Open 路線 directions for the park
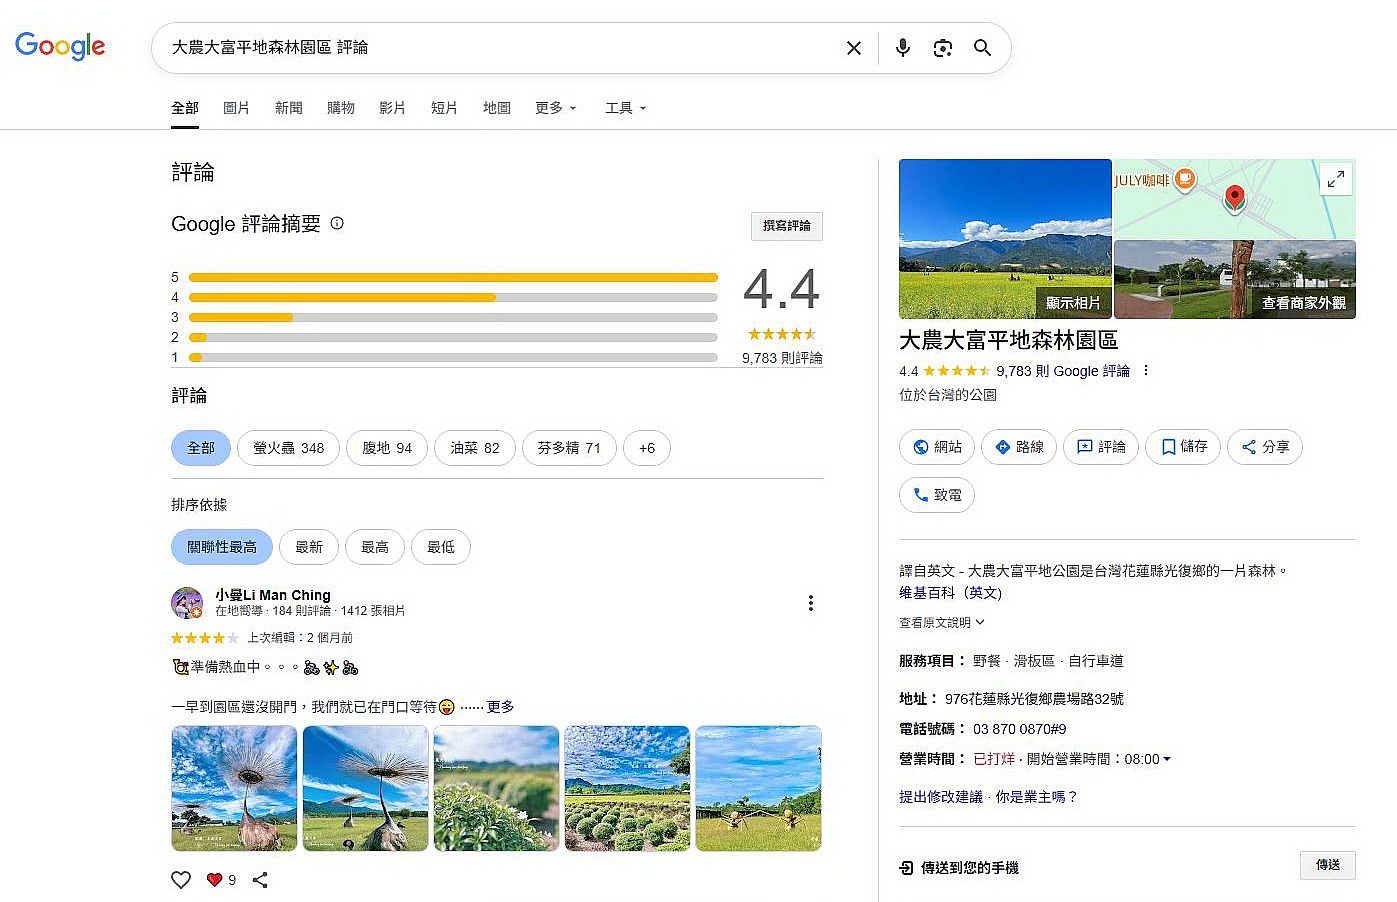 point(1018,447)
